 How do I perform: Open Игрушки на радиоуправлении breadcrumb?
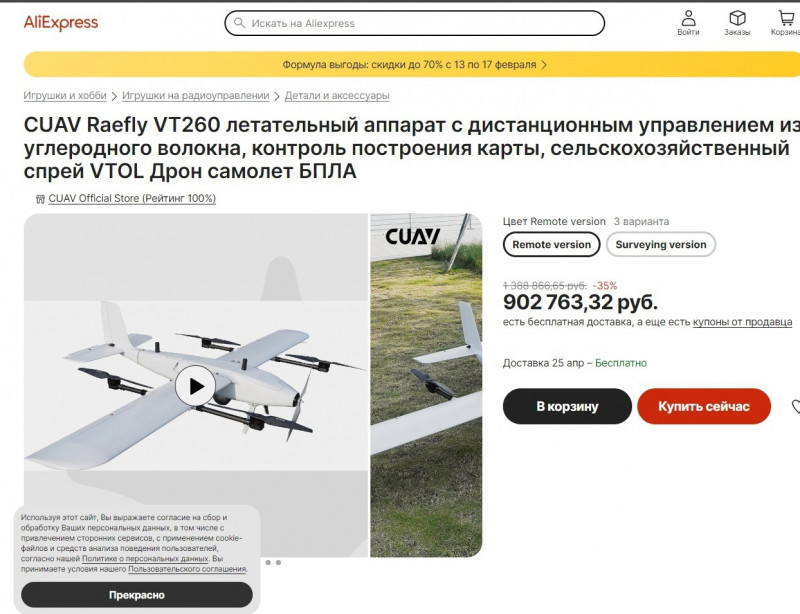point(195,95)
